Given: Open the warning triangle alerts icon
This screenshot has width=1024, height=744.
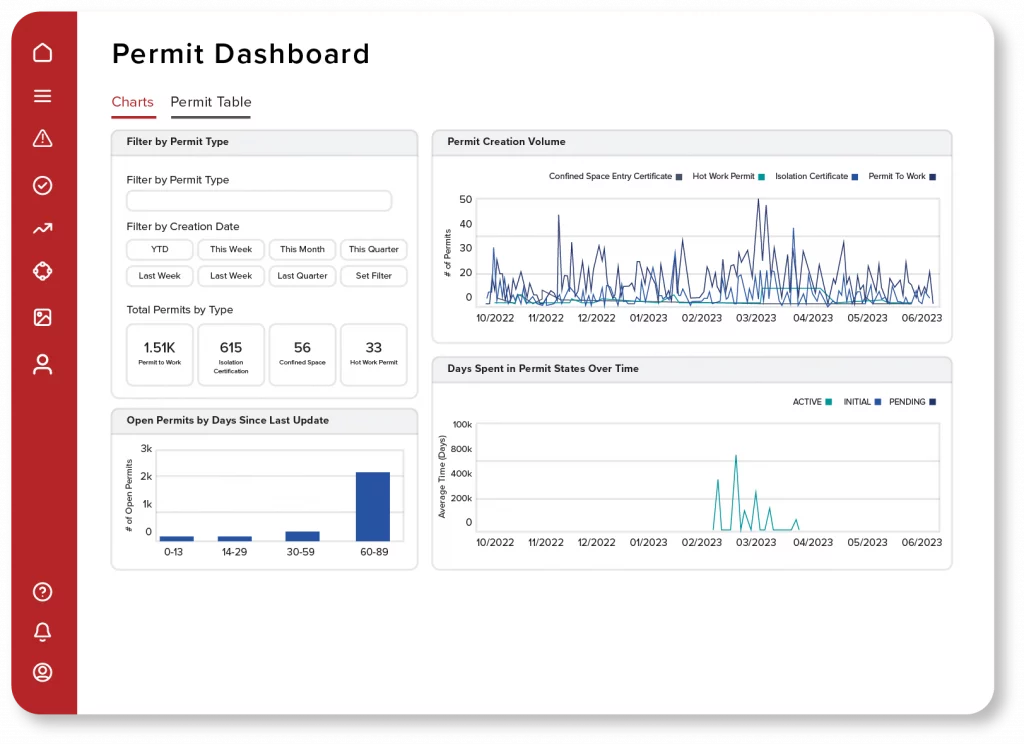Looking at the screenshot, I should click(x=42, y=139).
